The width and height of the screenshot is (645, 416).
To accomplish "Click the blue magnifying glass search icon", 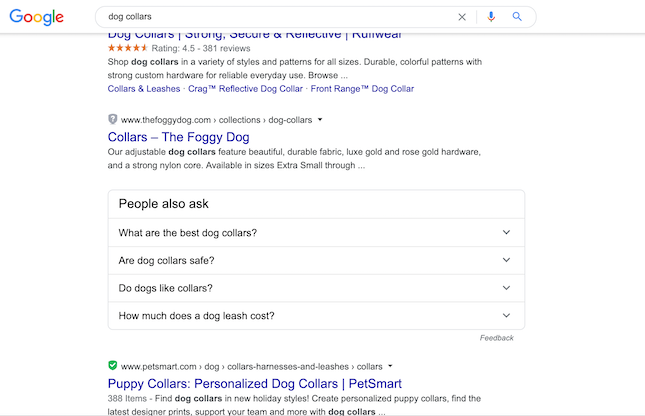I will click(517, 17).
